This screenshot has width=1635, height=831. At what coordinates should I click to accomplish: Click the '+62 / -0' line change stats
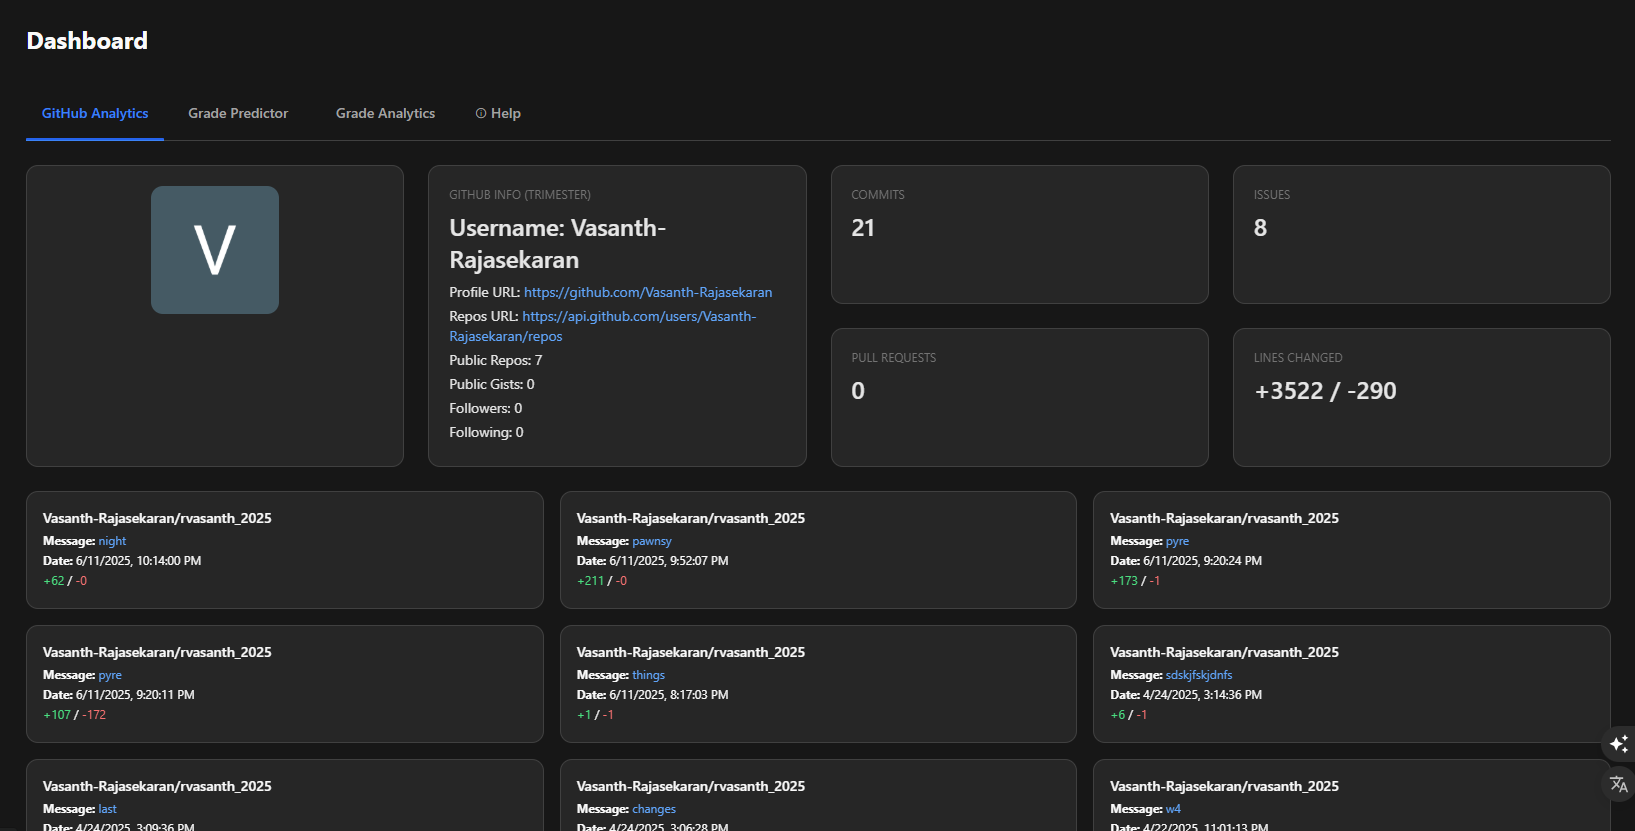(65, 581)
